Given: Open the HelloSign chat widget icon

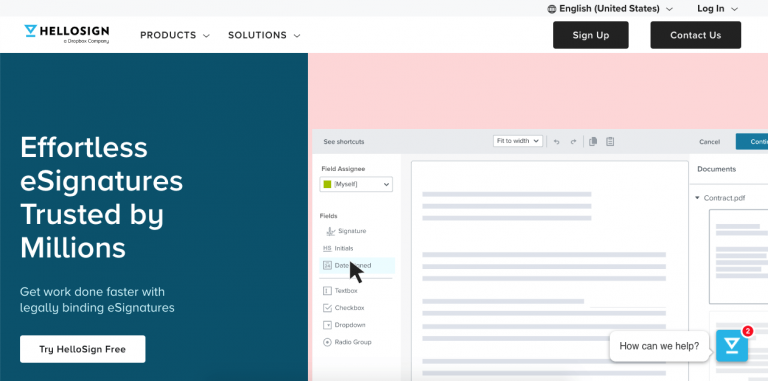Looking at the screenshot, I should tap(732, 346).
